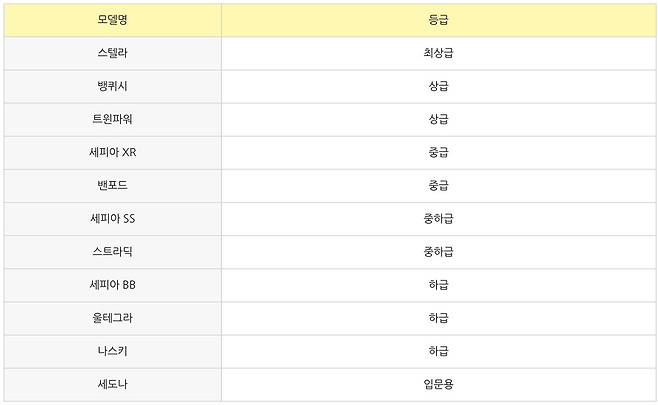Click the 트윈파워 model cell

112,119
